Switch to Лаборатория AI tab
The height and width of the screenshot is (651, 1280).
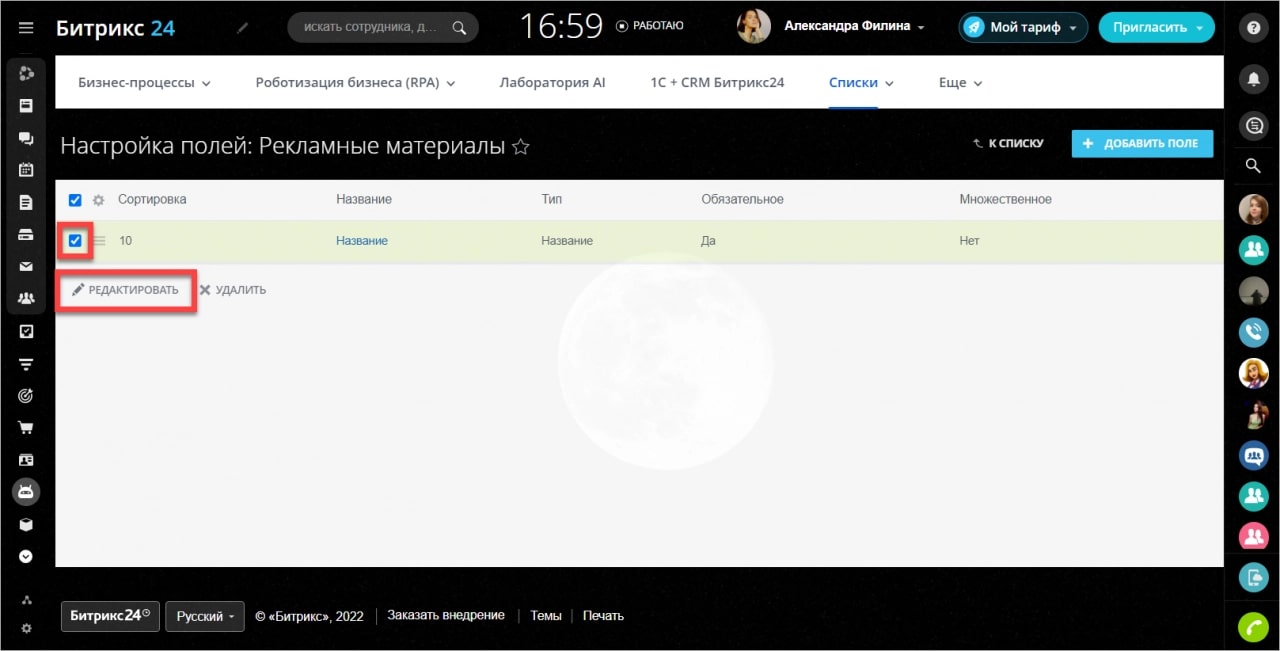tap(552, 83)
